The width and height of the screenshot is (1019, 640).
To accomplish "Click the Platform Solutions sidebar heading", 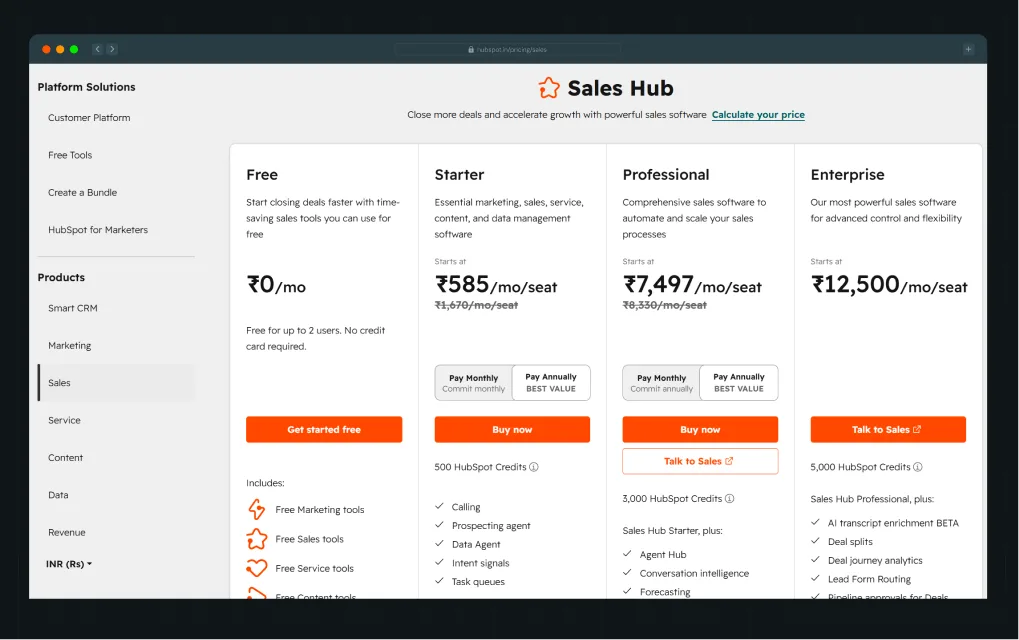I will 86,87.
